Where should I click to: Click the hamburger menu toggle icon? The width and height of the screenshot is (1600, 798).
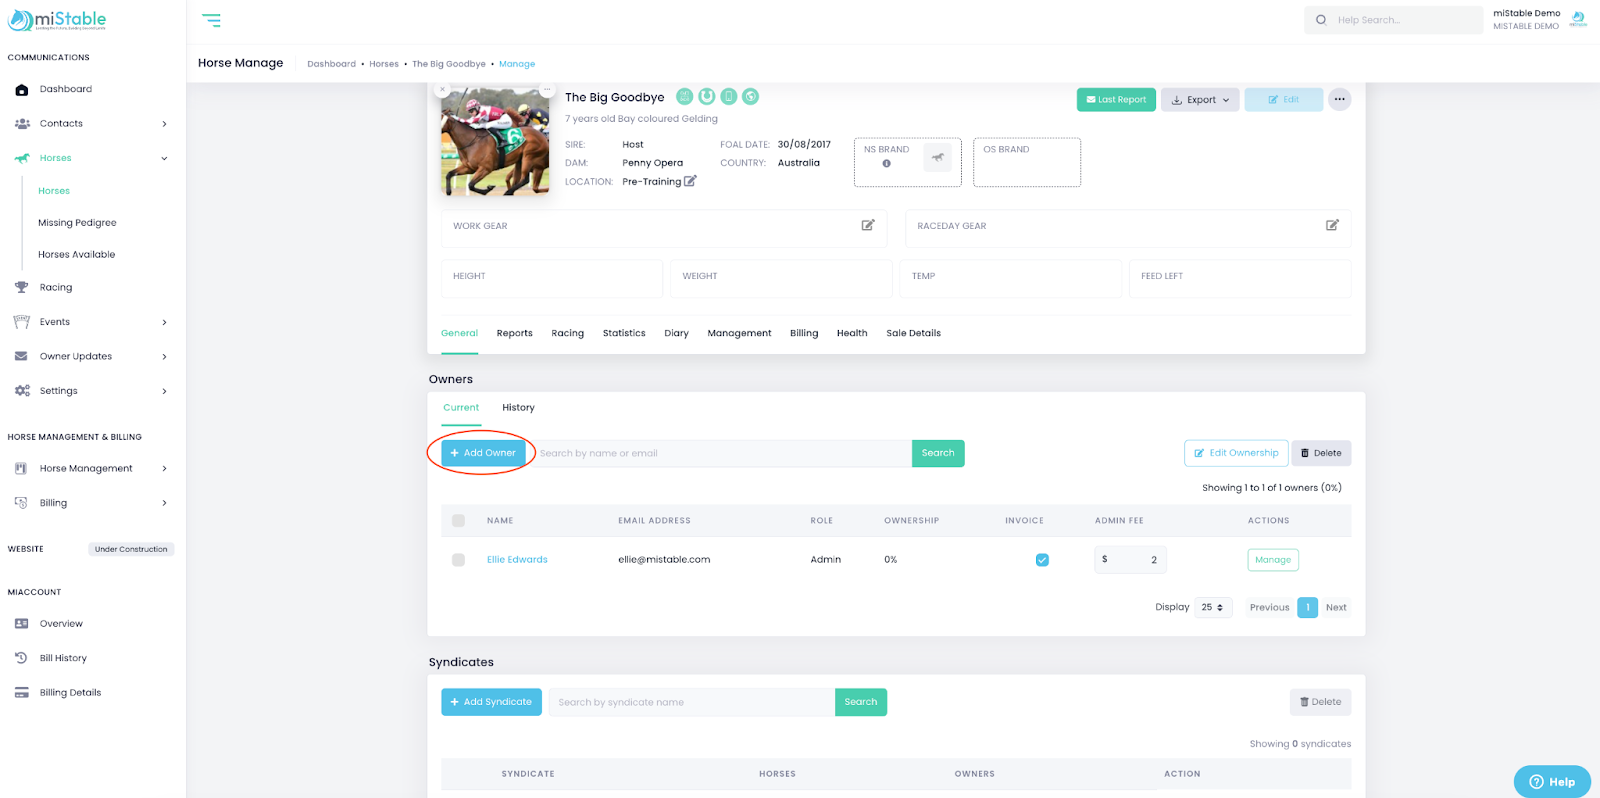[211, 20]
